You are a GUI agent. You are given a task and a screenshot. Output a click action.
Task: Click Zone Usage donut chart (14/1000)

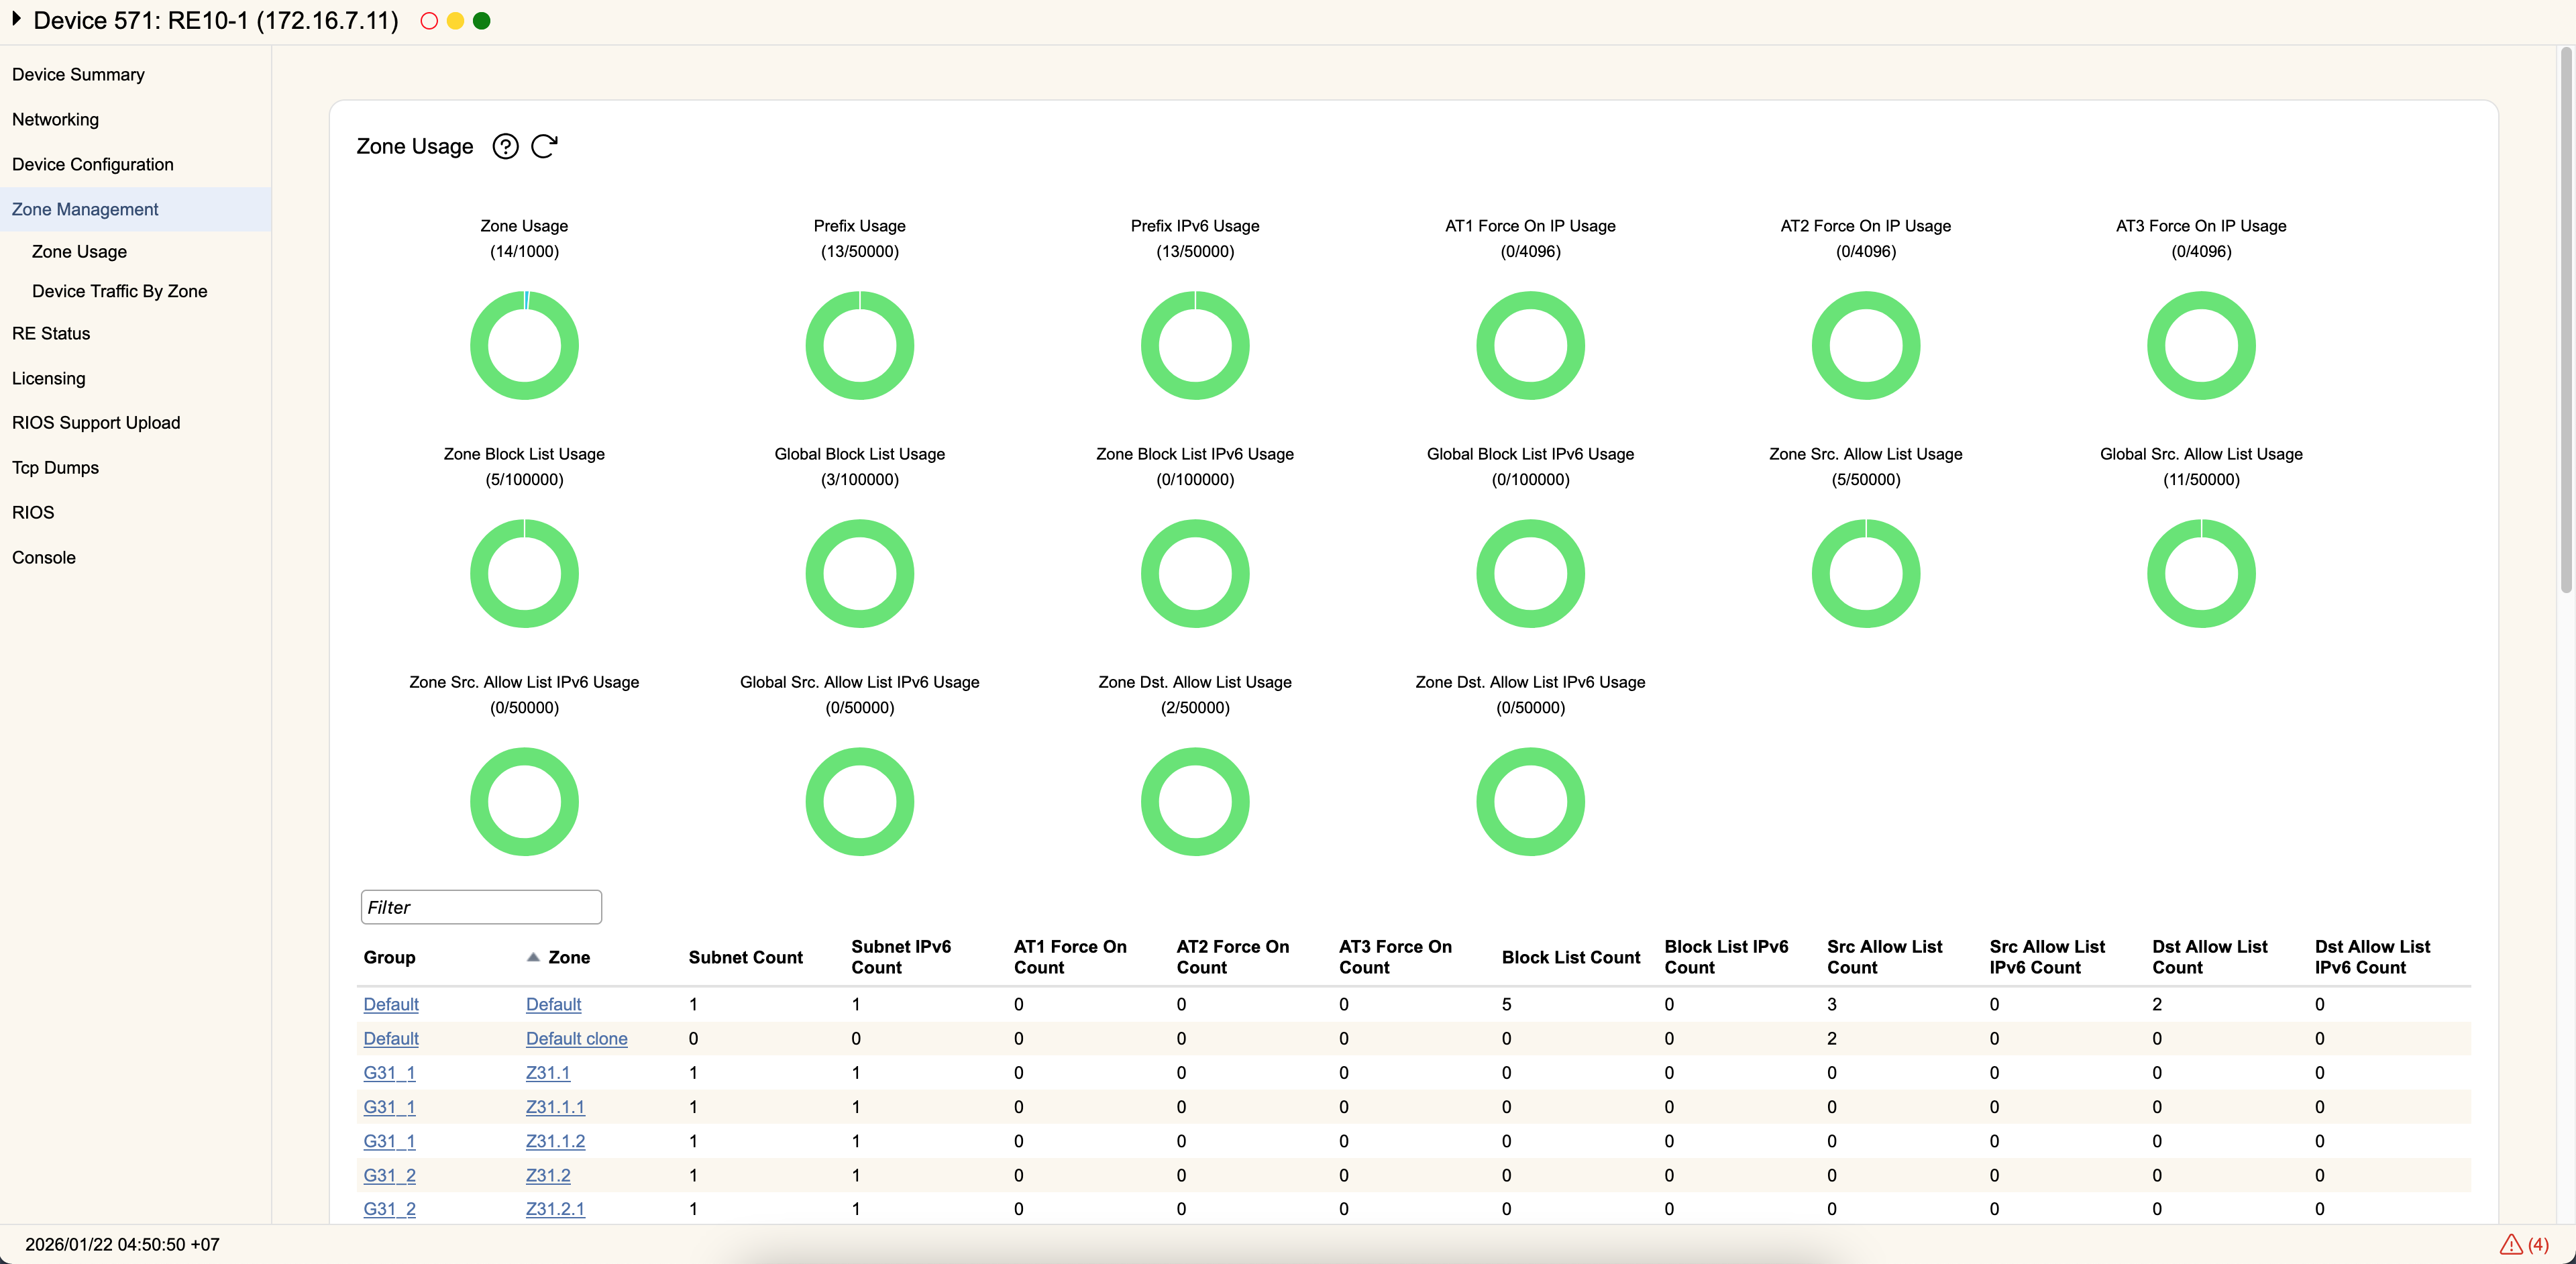tap(524, 345)
